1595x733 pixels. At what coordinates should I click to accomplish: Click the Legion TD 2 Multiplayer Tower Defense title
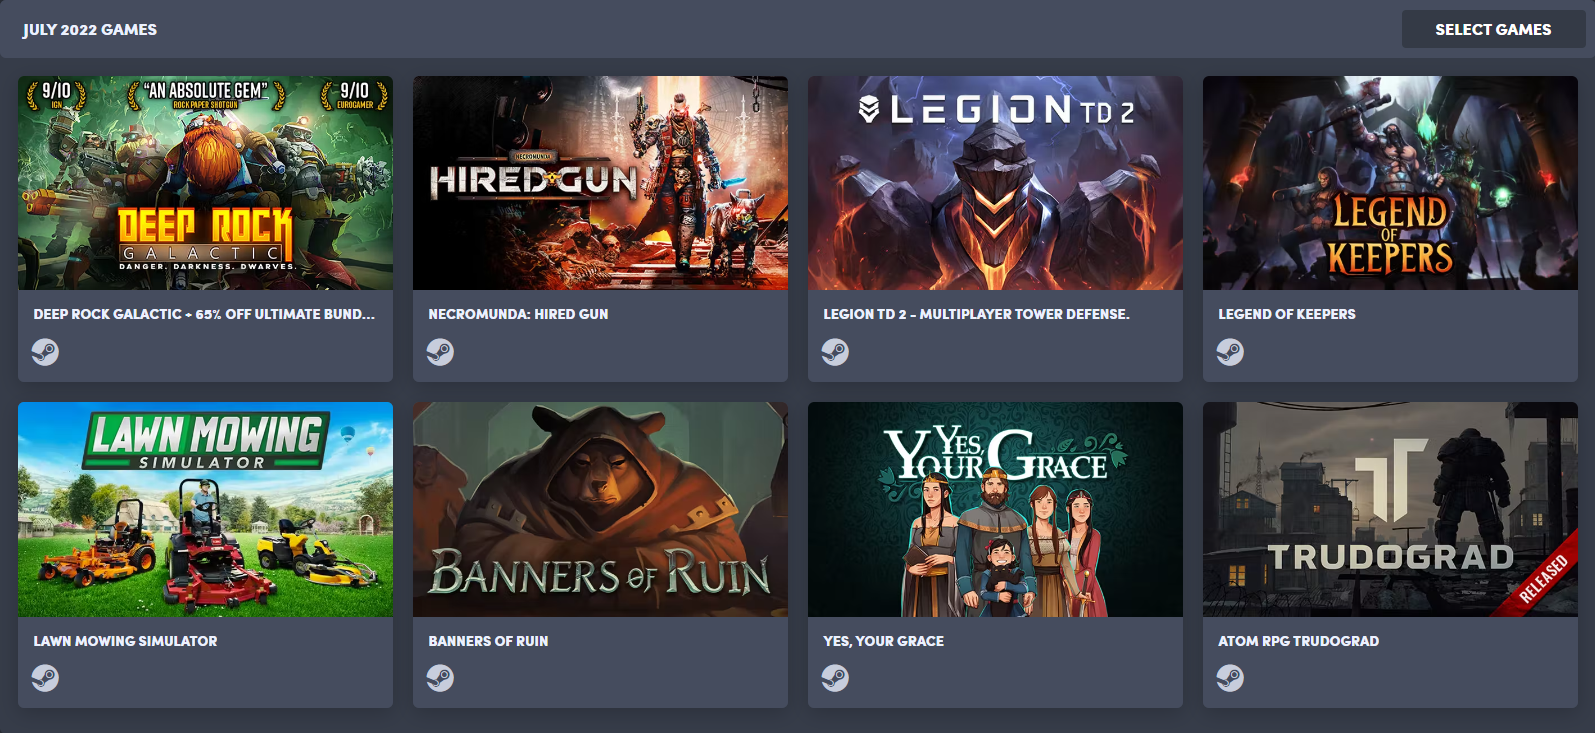click(976, 314)
